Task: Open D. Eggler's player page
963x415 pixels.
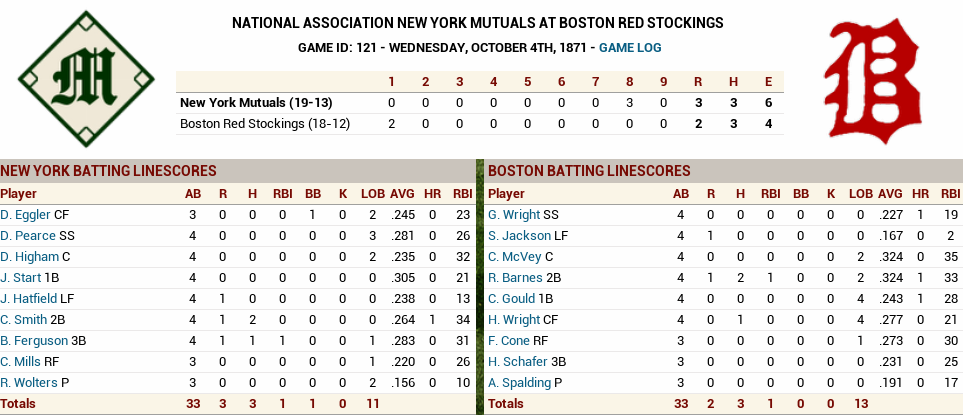Action: tap(25, 214)
